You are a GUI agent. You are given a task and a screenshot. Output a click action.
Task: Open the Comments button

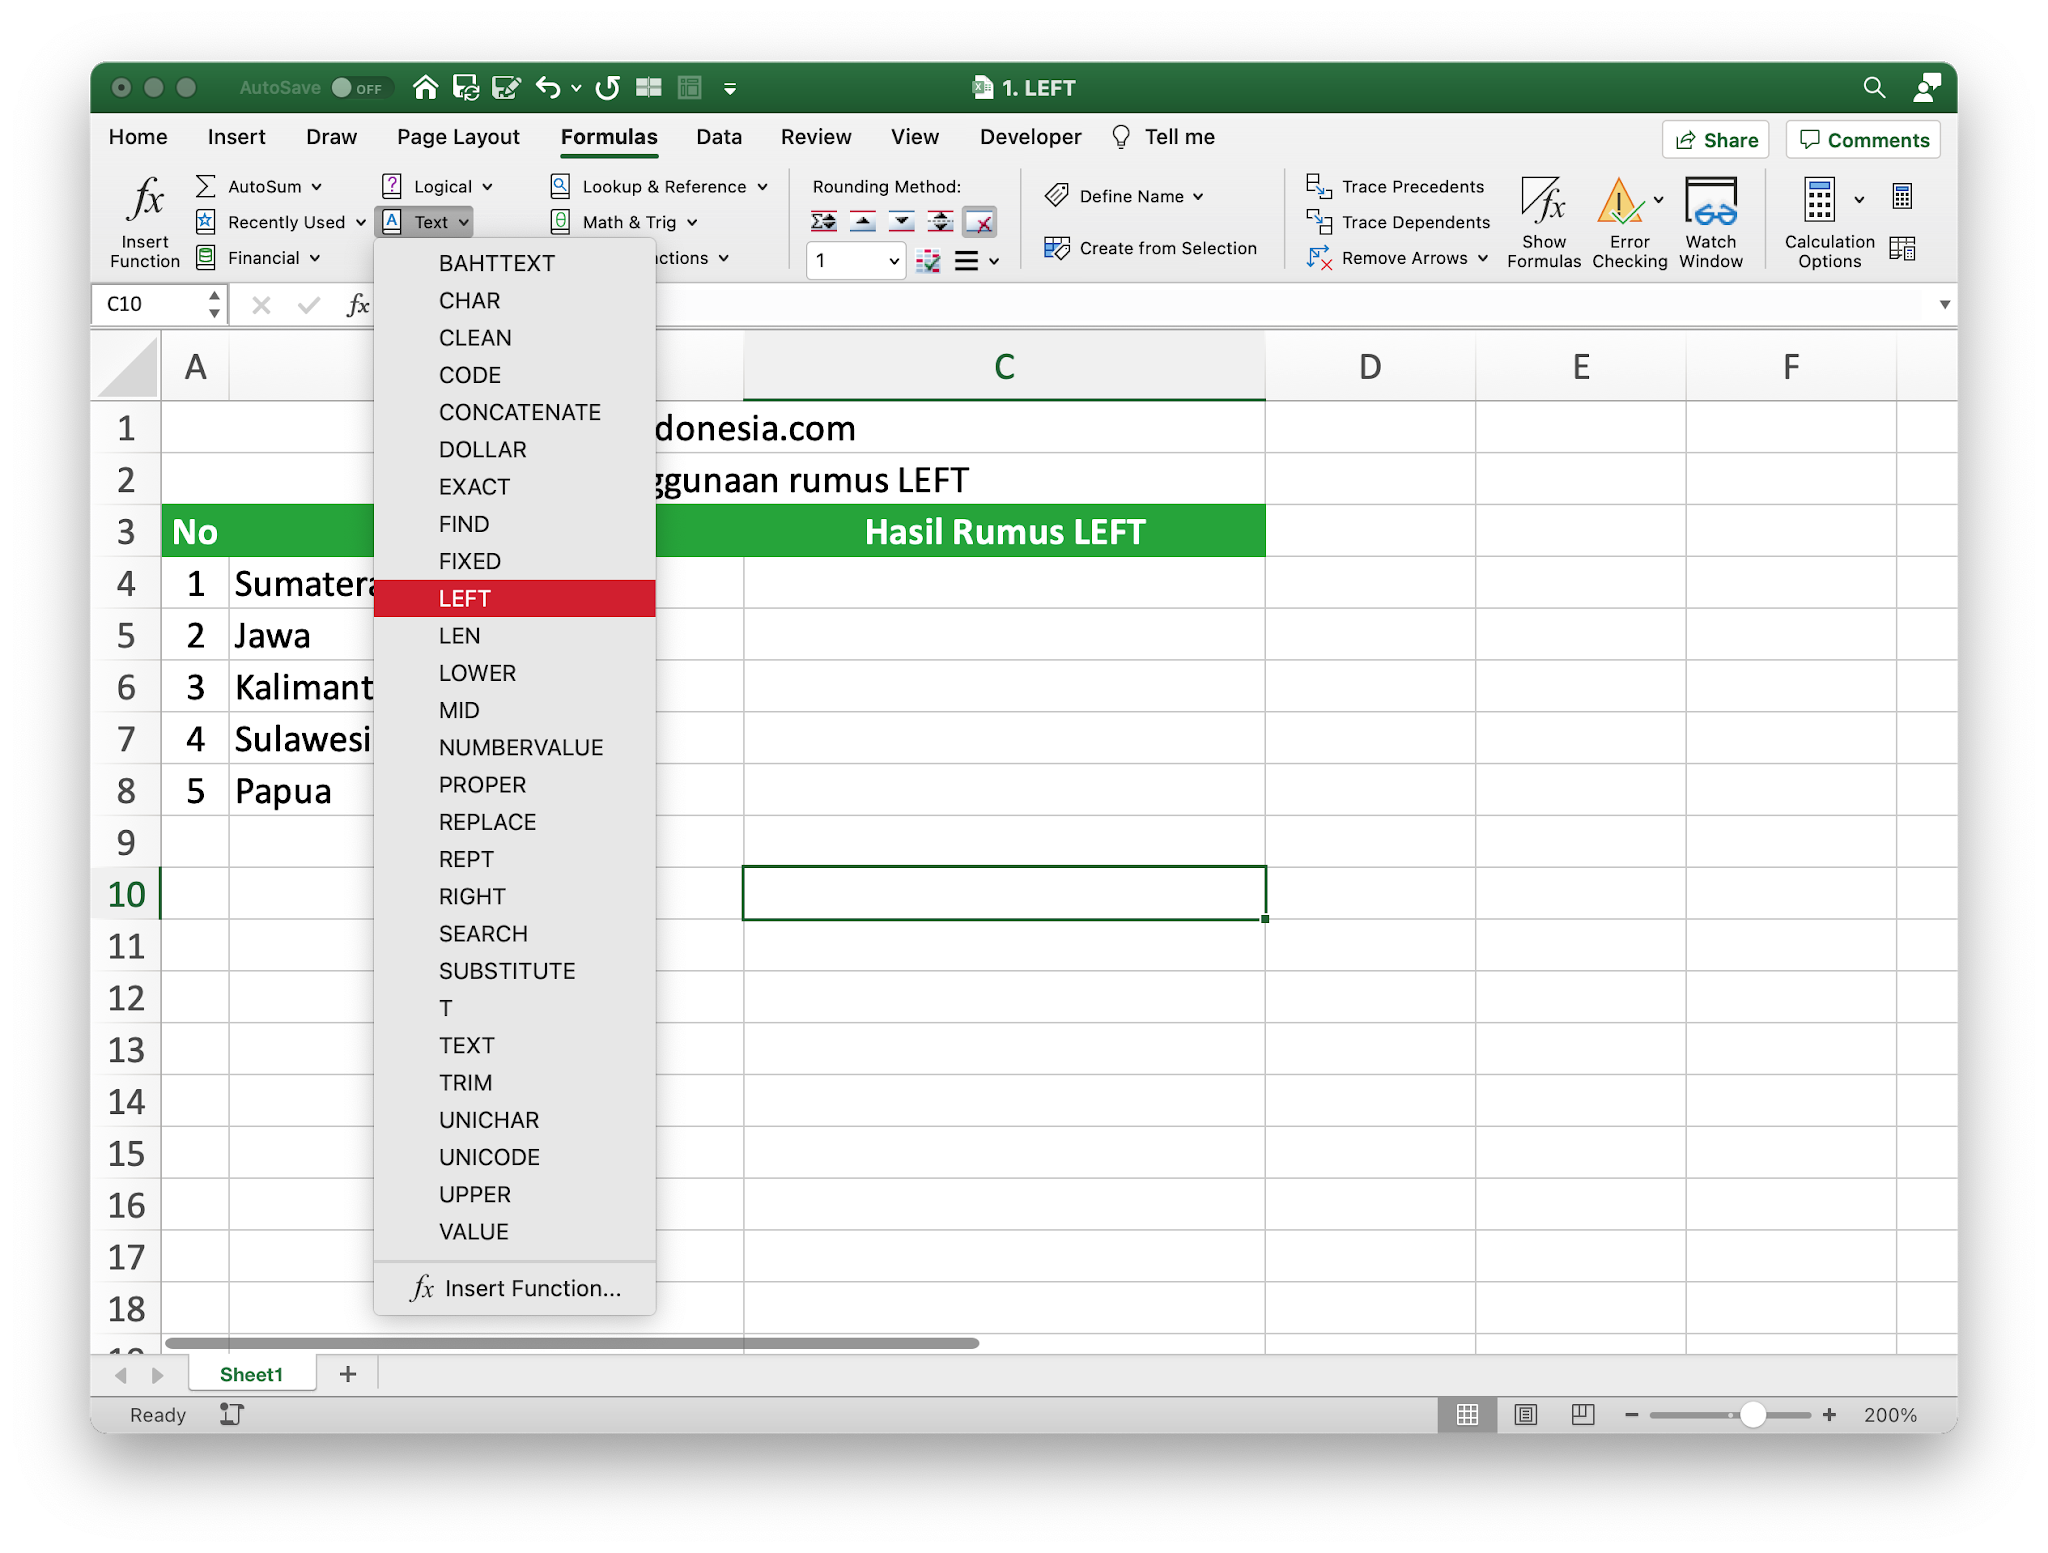tap(1863, 140)
